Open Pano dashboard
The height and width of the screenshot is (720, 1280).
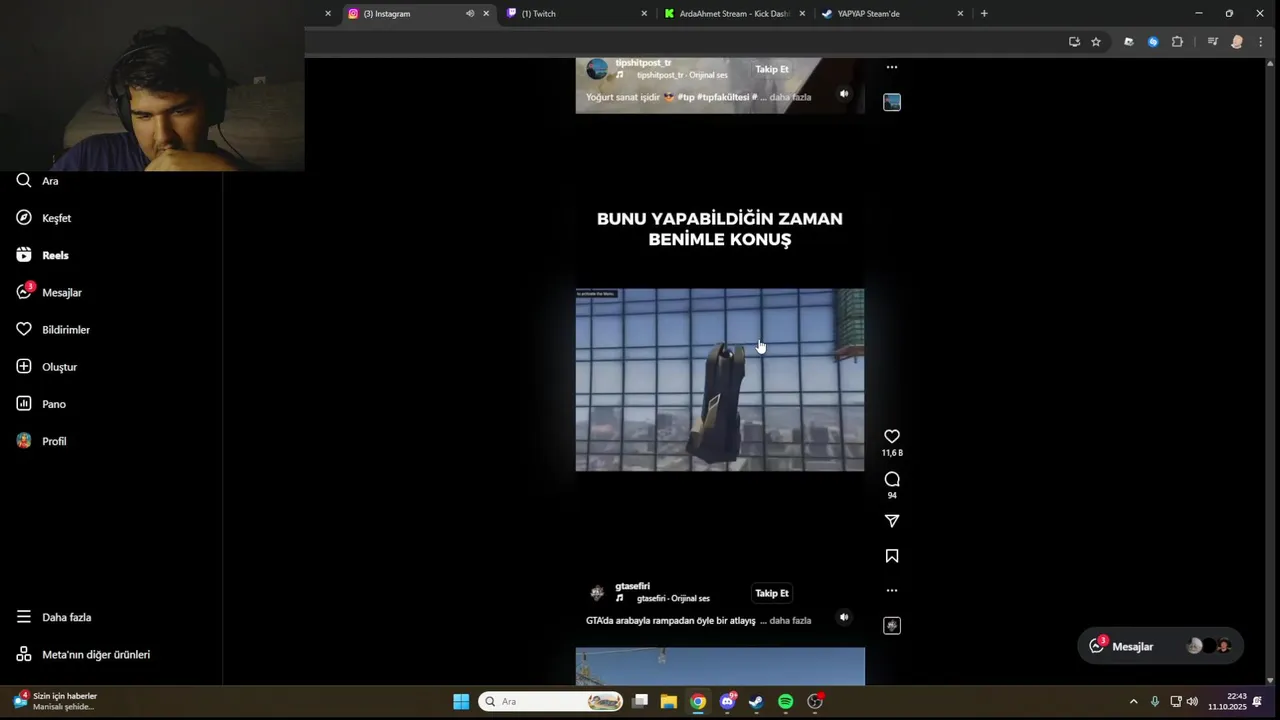[41, 404]
